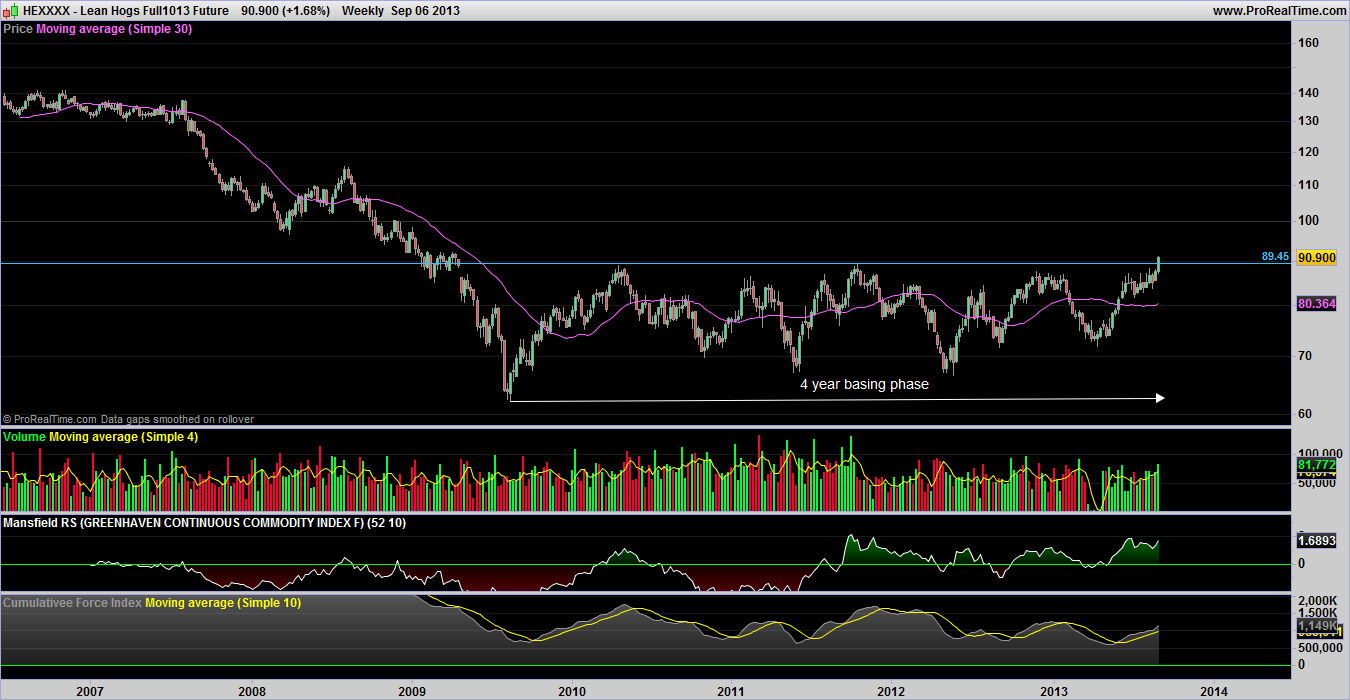The height and width of the screenshot is (700, 1350).
Task: Click the Volume indicator label
Action: pos(25,438)
